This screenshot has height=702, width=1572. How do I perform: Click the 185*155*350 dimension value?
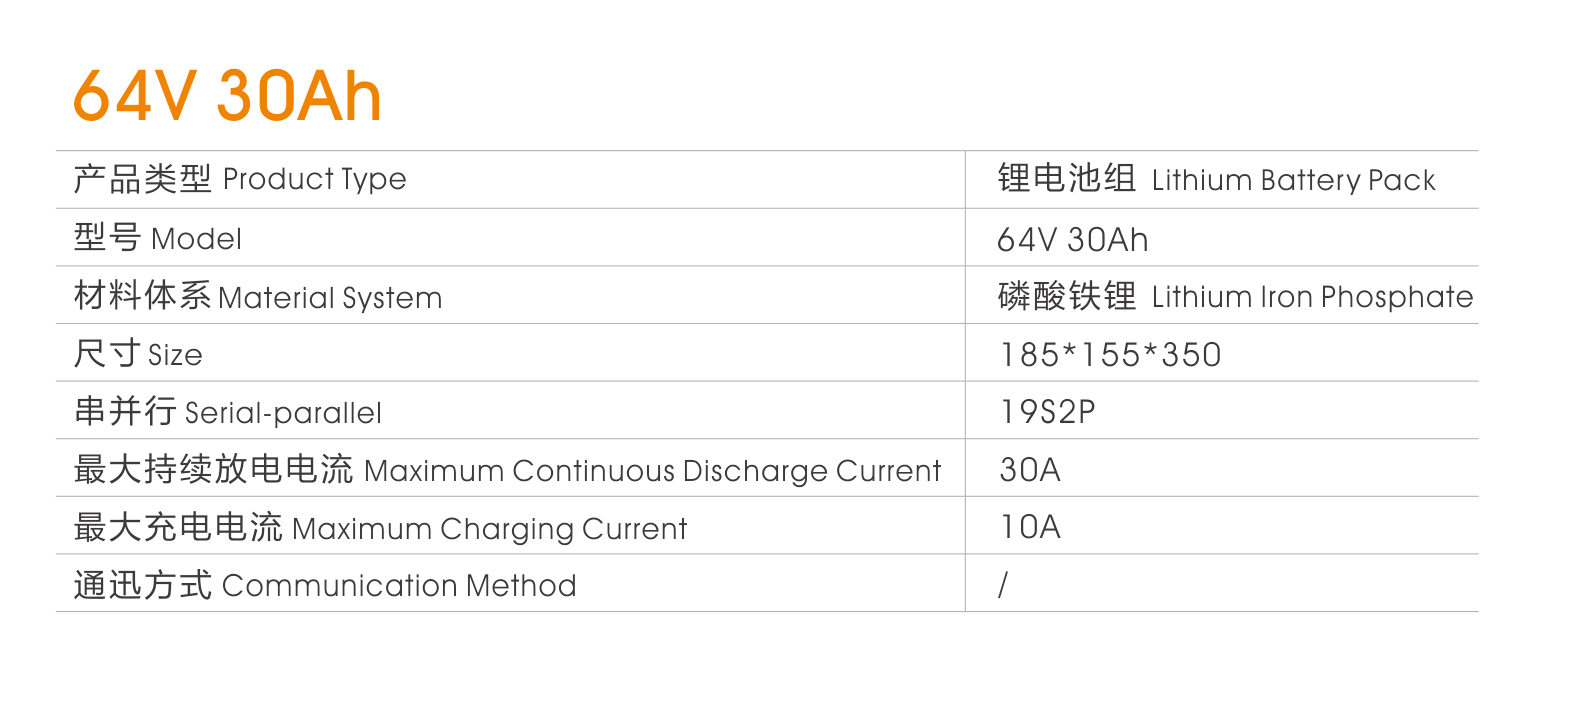(x=1110, y=355)
